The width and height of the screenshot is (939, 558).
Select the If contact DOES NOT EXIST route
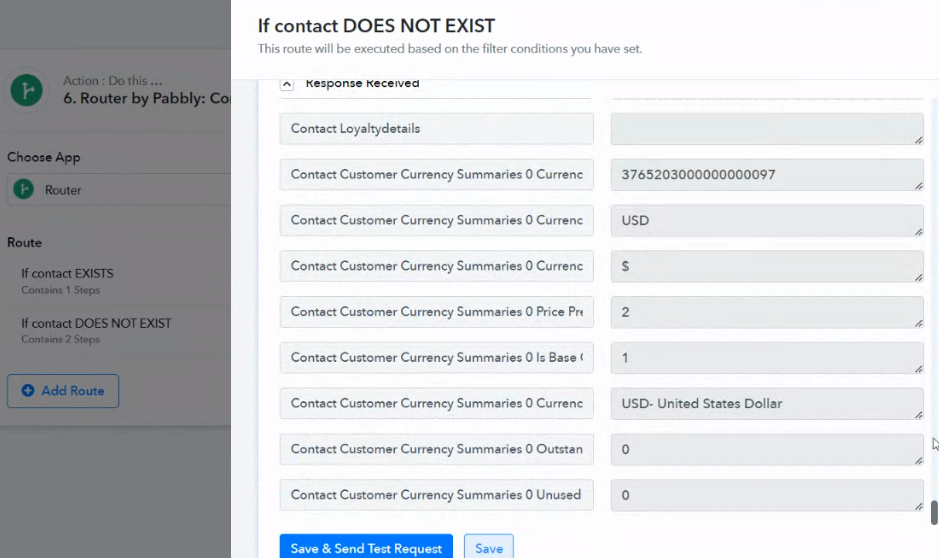96,324
